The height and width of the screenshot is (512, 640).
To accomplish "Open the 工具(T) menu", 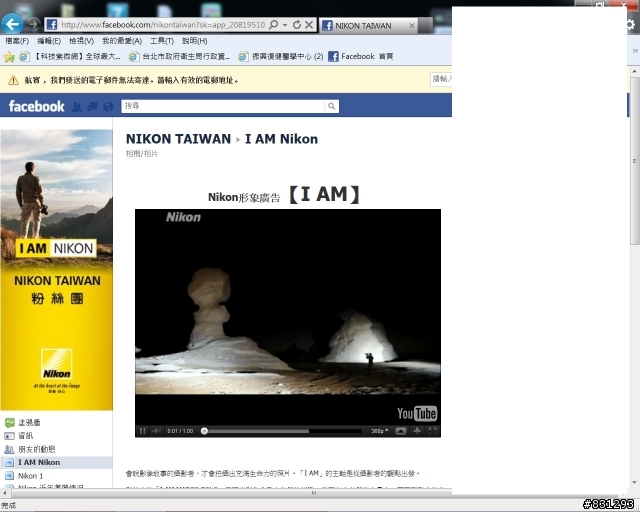I will point(162,41).
